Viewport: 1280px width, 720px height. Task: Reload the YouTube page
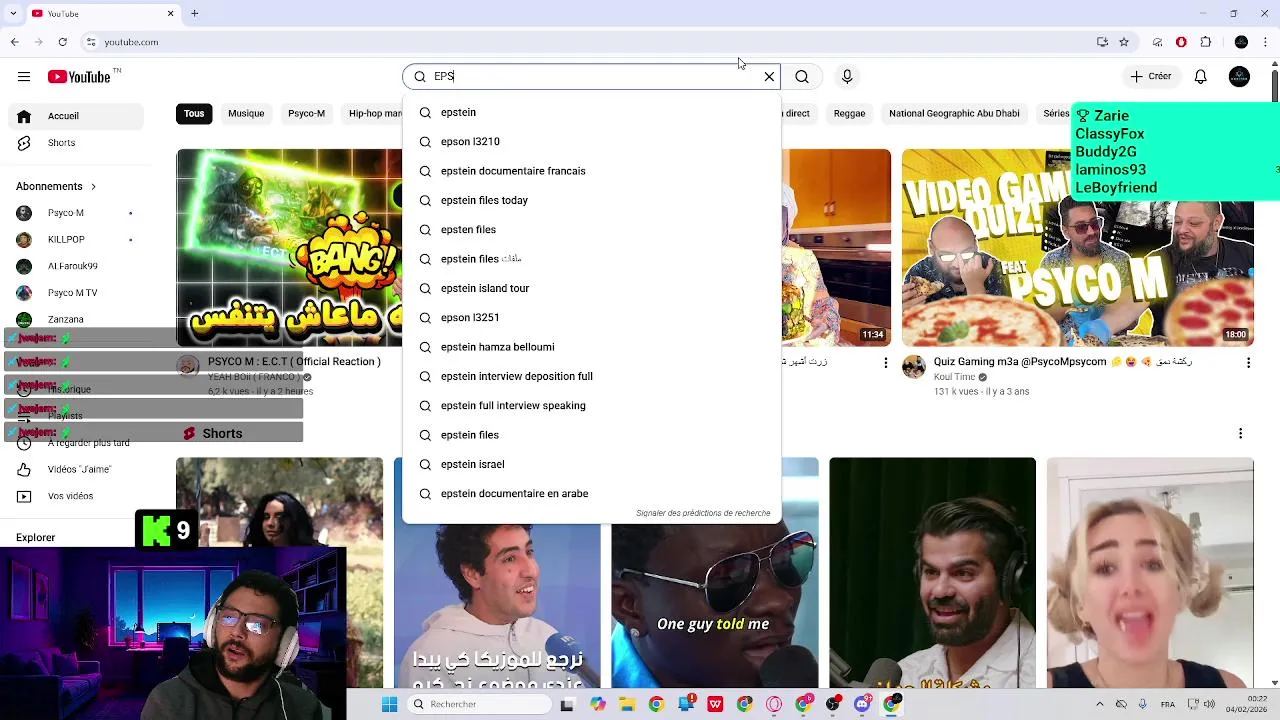(x=62, y=42)
